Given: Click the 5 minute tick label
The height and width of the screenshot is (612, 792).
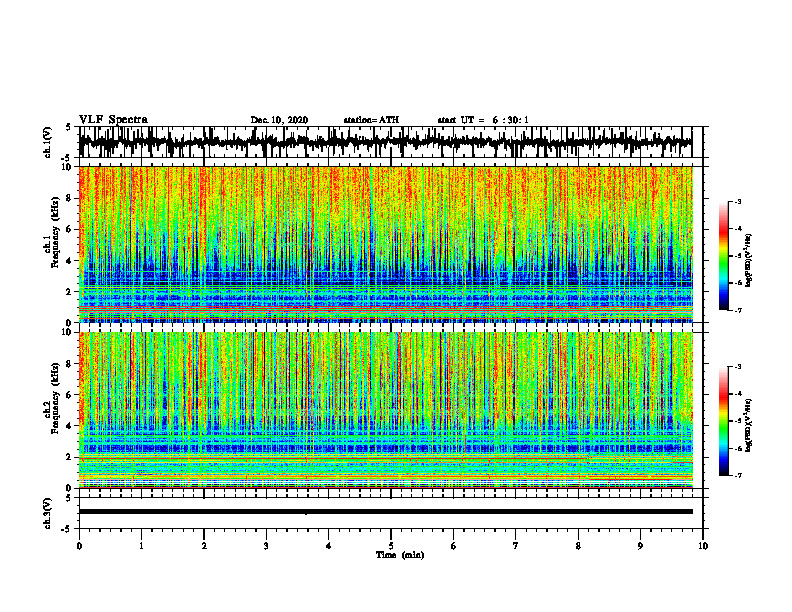Looking at the screenshot, I should pos(391,546).
